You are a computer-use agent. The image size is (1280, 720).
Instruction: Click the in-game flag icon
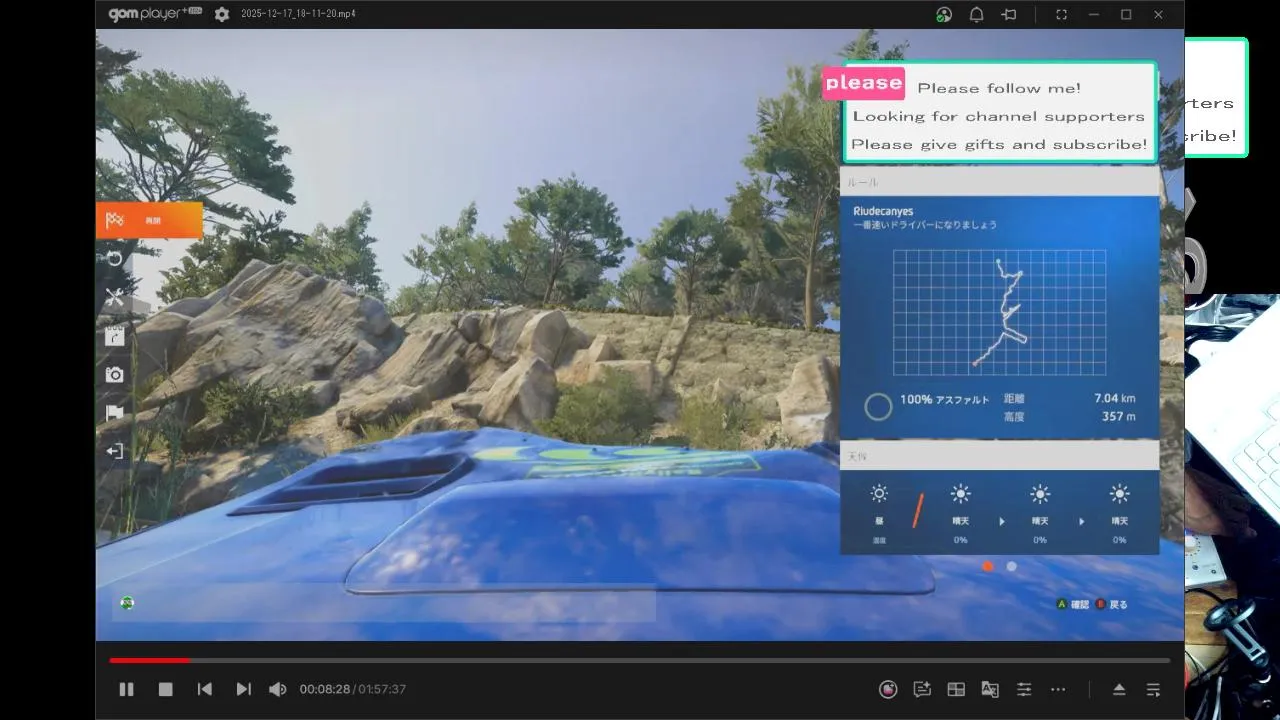[x=114, y=413]
